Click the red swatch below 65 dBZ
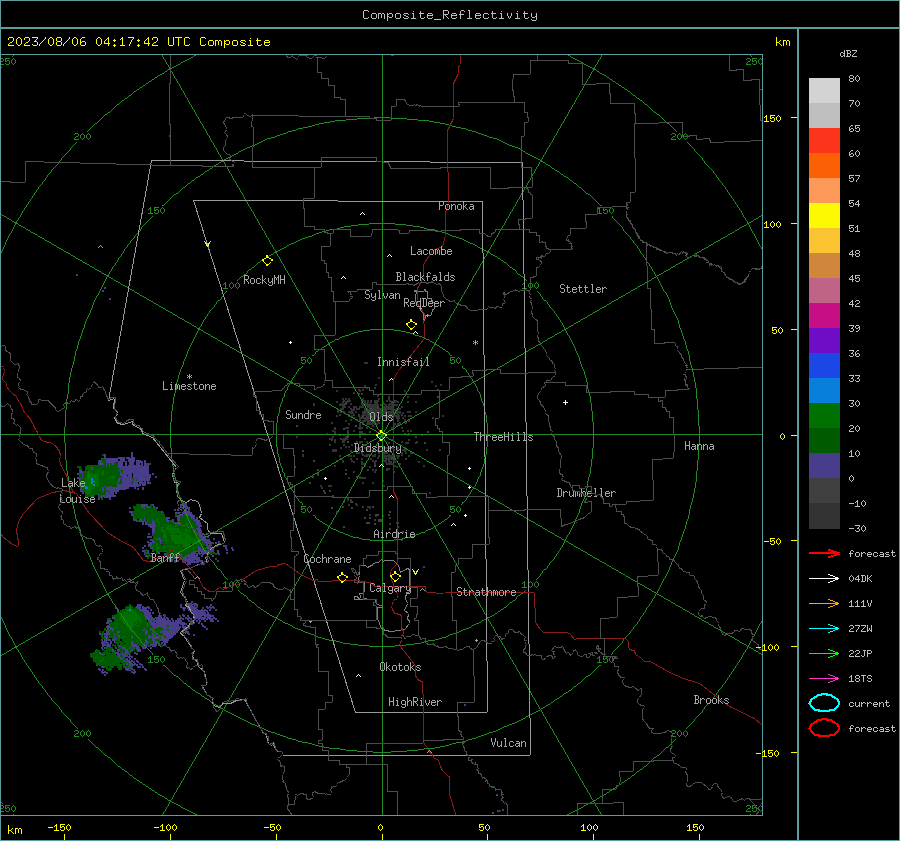 (x=824, y=141)
